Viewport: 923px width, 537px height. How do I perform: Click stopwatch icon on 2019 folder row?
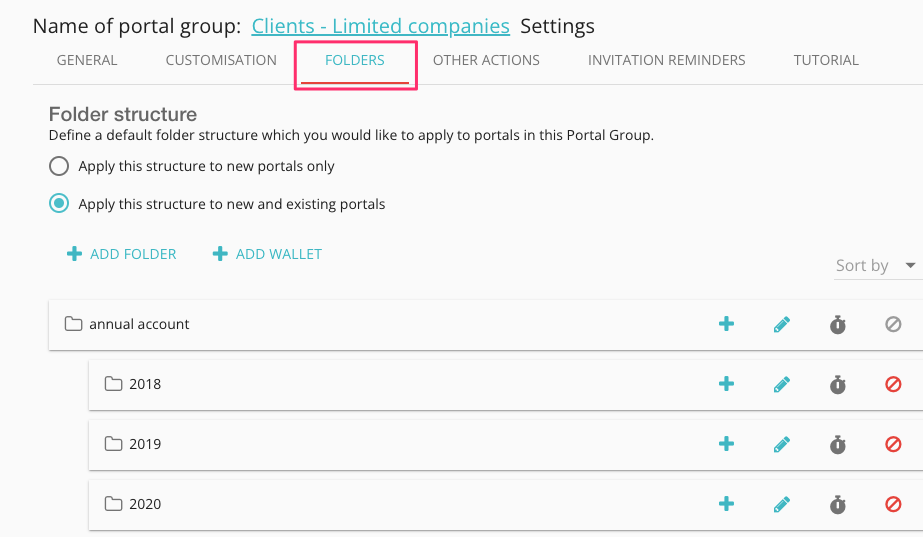tap(838, 444)
